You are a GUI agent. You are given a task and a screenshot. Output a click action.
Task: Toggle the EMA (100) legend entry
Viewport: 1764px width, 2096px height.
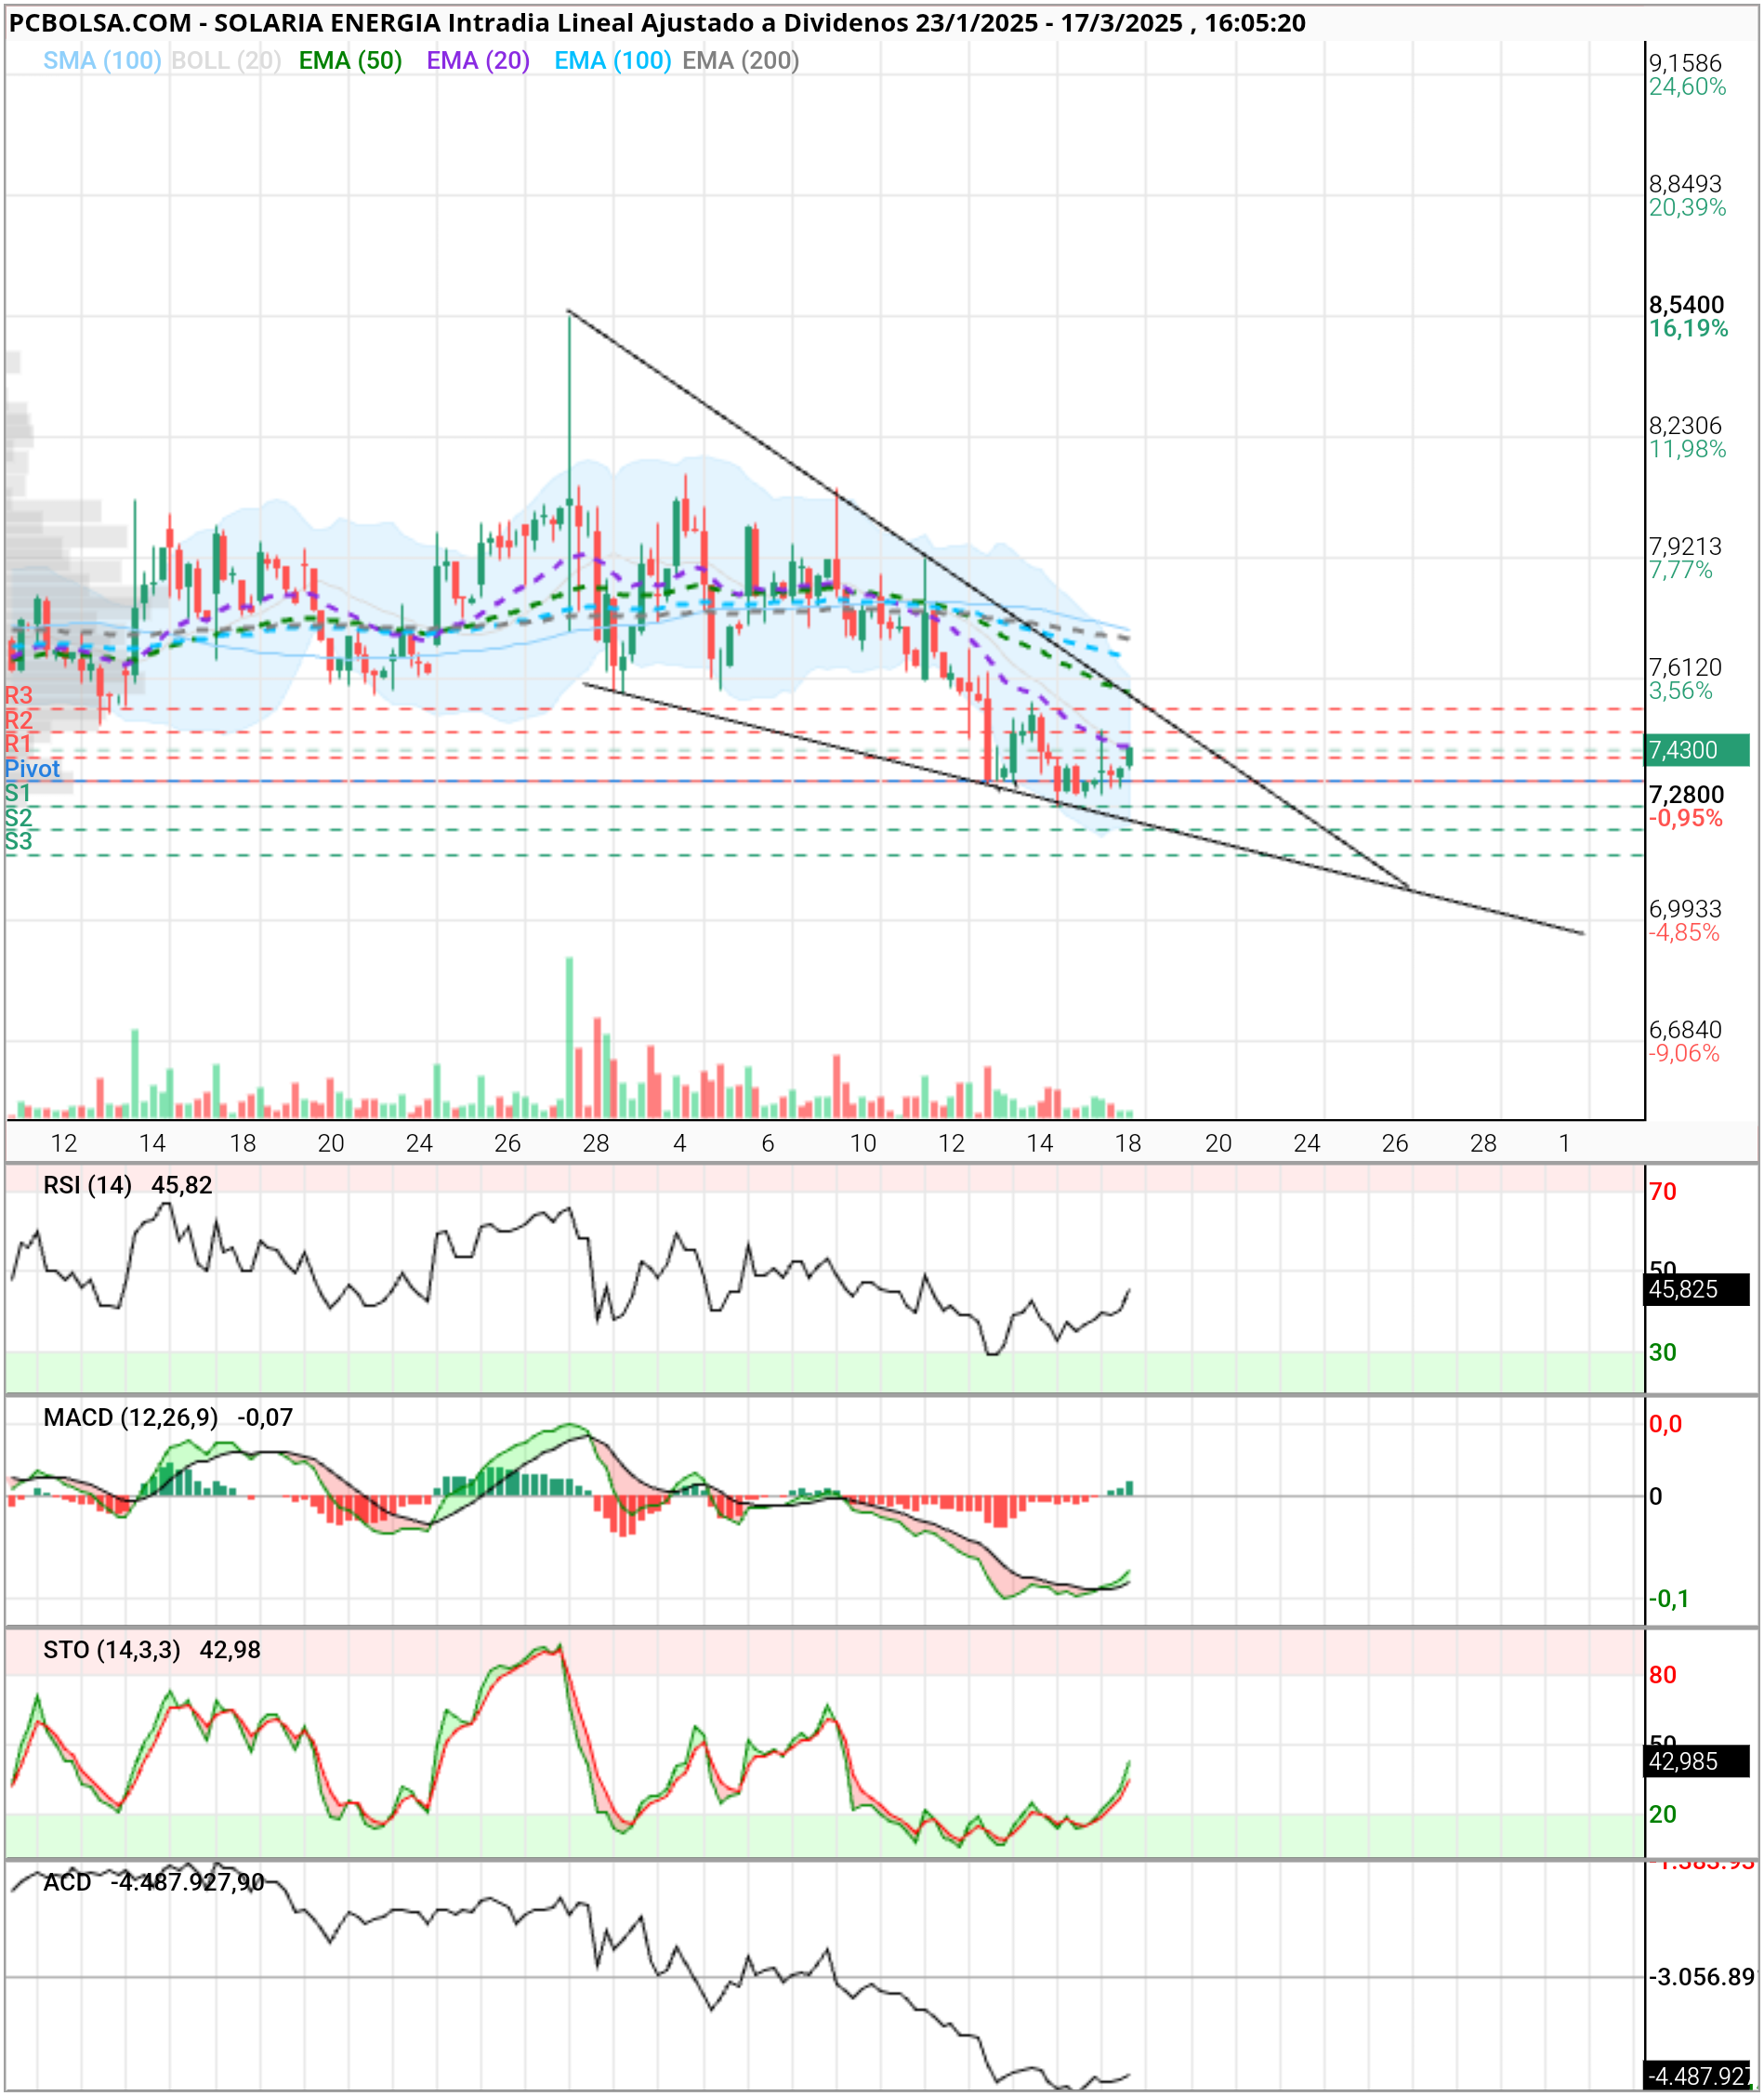pyautogui.click(x=612, y=61)
